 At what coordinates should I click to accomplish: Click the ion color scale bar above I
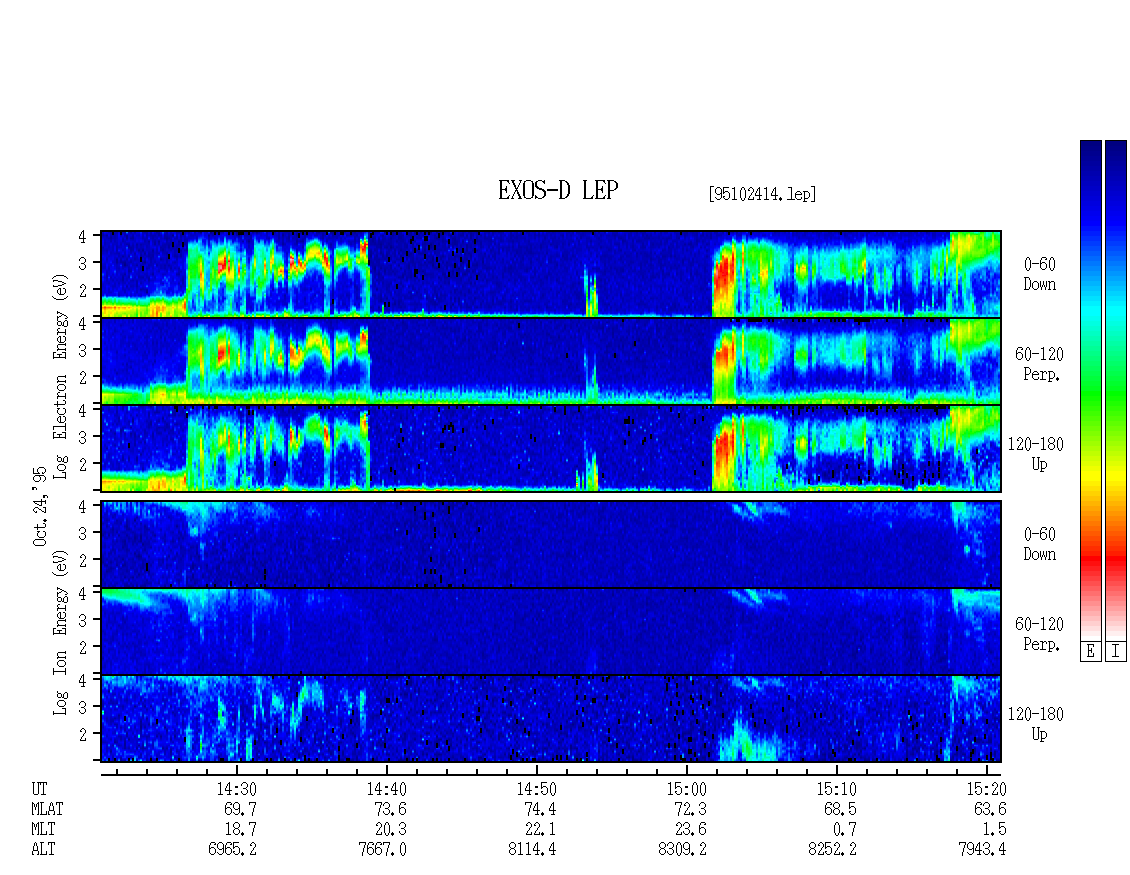click(x=1116, y=390)
